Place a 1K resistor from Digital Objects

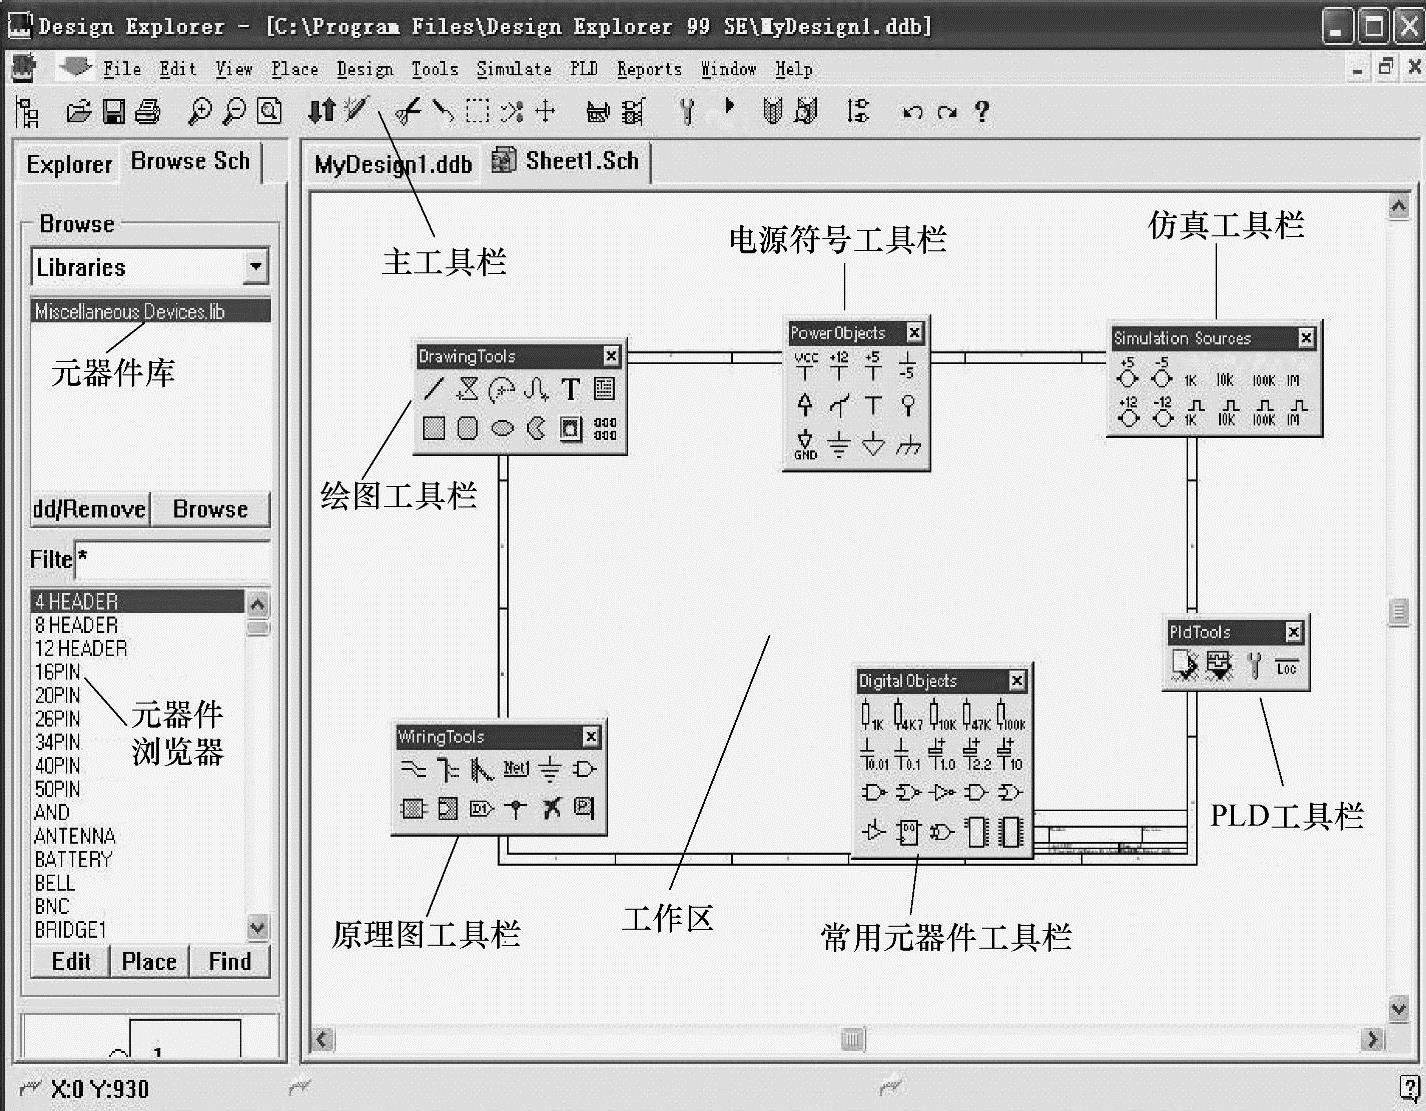click(x=872, y=716)
